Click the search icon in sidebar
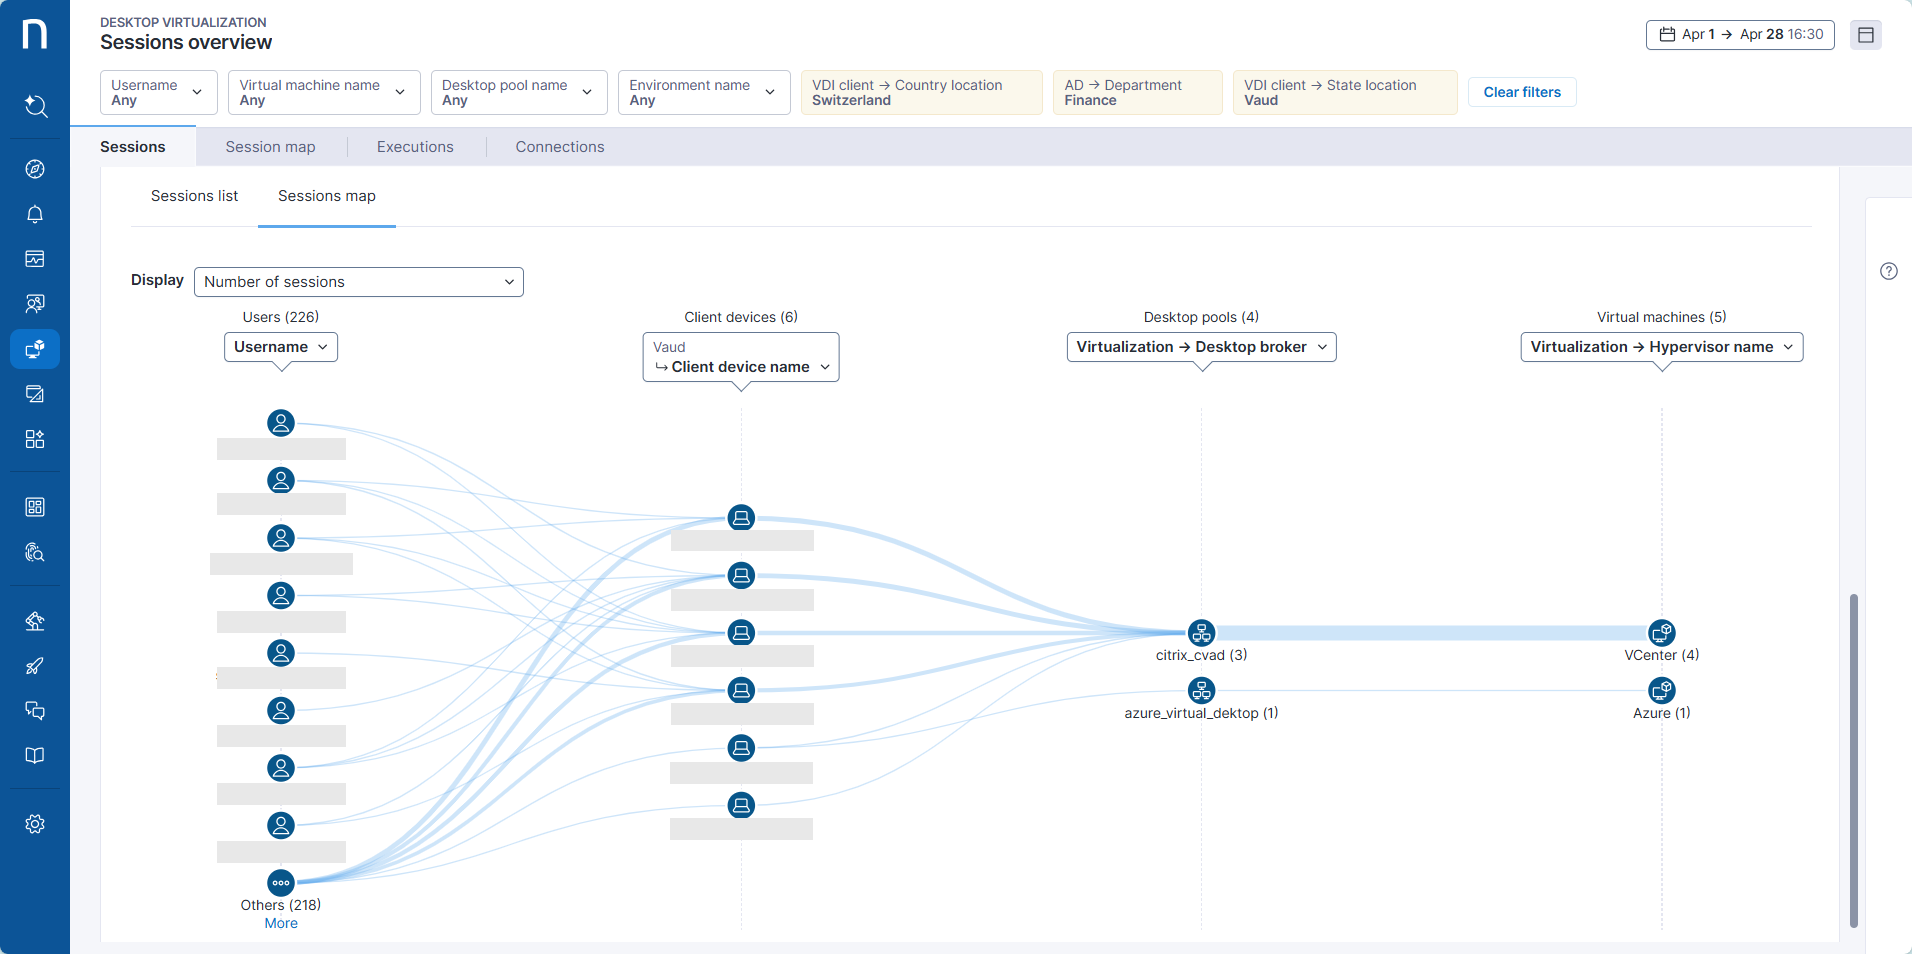This screenshot has height=954, width=1912. [35, 106]
